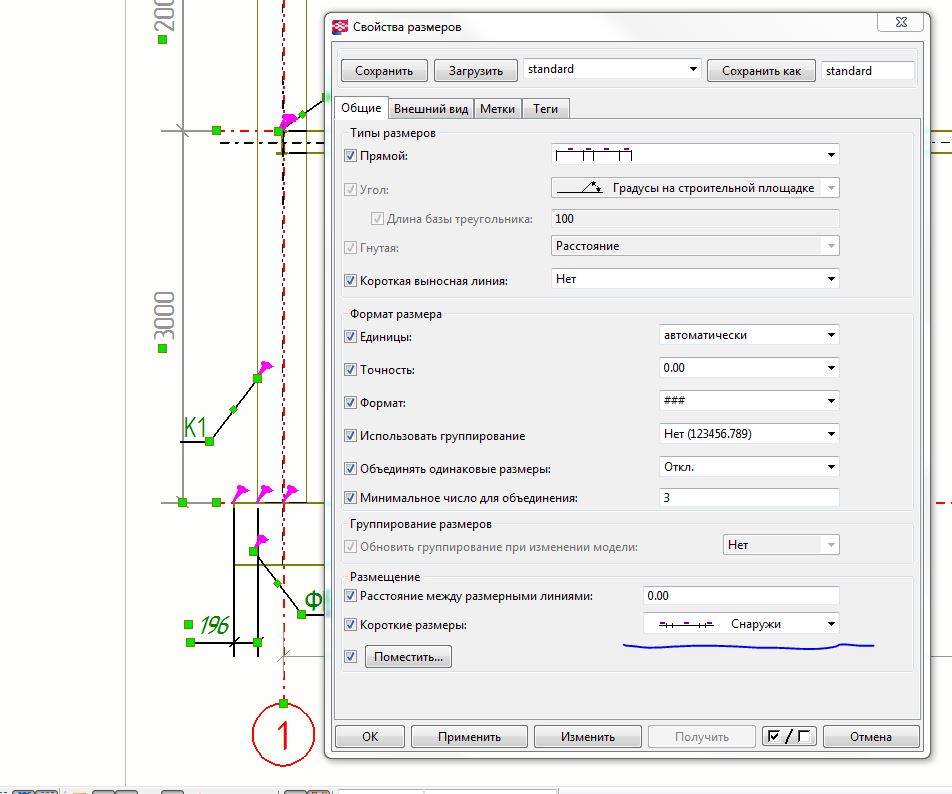Click the check all/none toggle button
952x794 pixels.
[x=788, y=737]
